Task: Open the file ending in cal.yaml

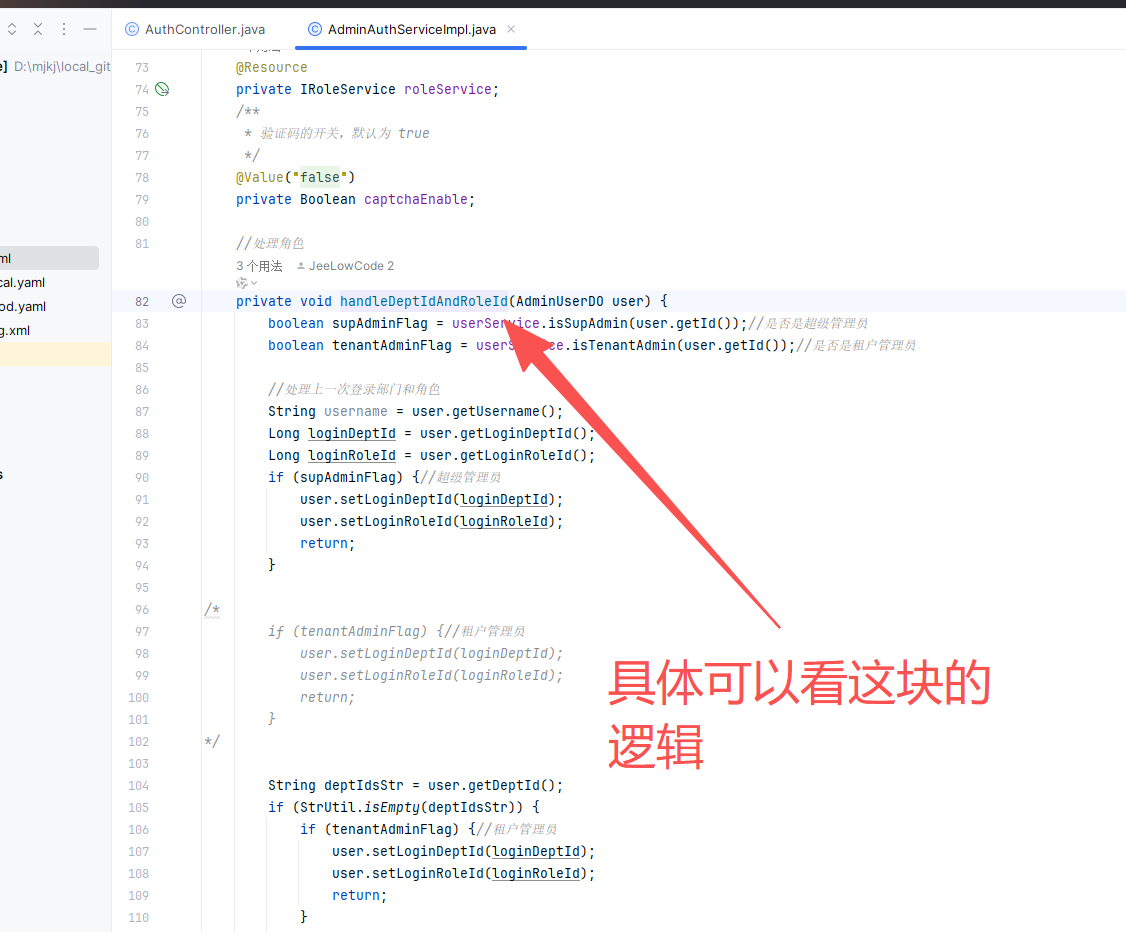Action: pos(22,283)
